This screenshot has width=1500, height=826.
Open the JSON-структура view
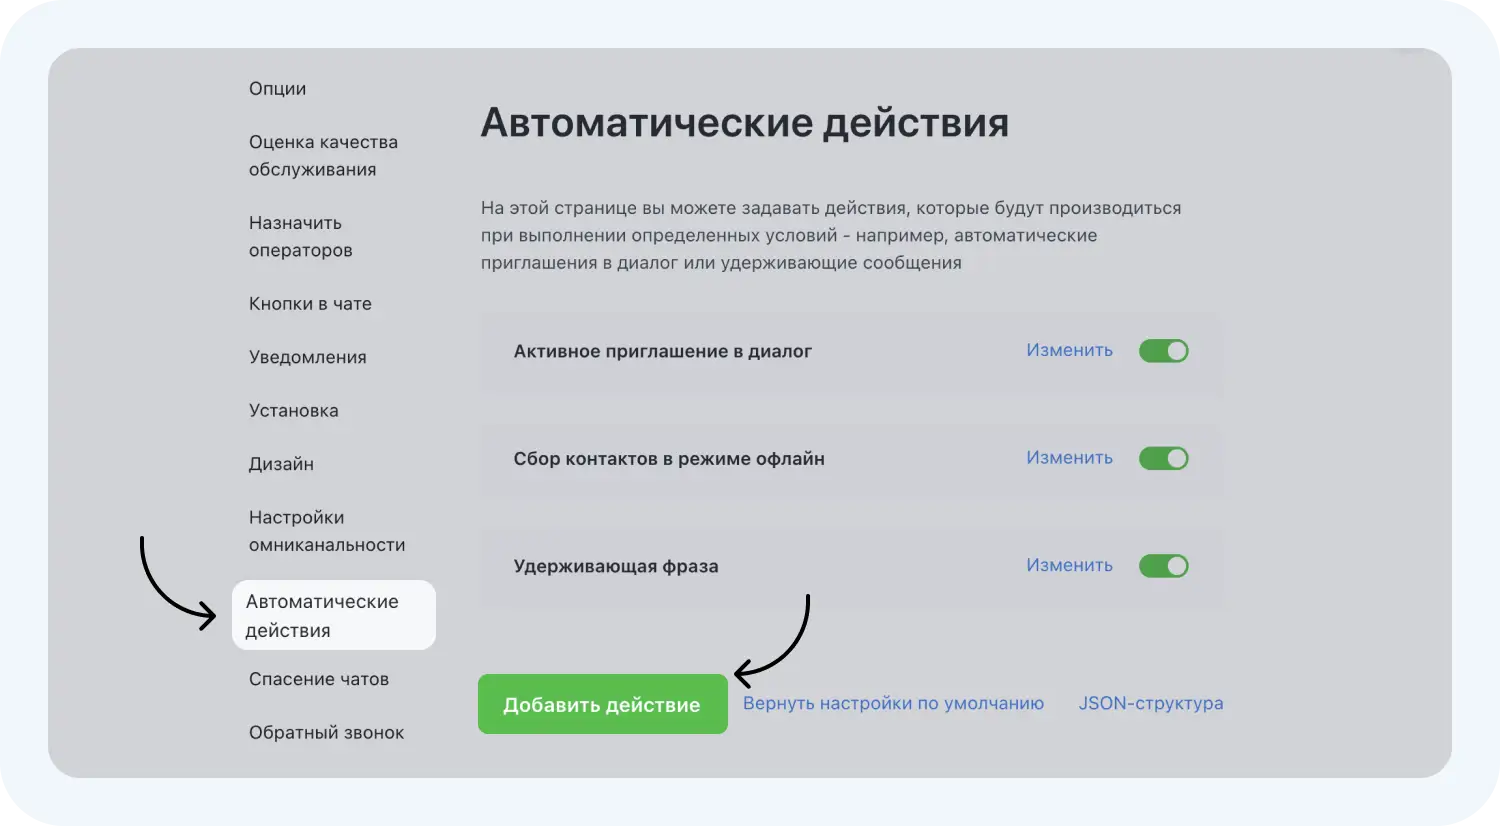pyautogui.click(x=1151, y=703)
